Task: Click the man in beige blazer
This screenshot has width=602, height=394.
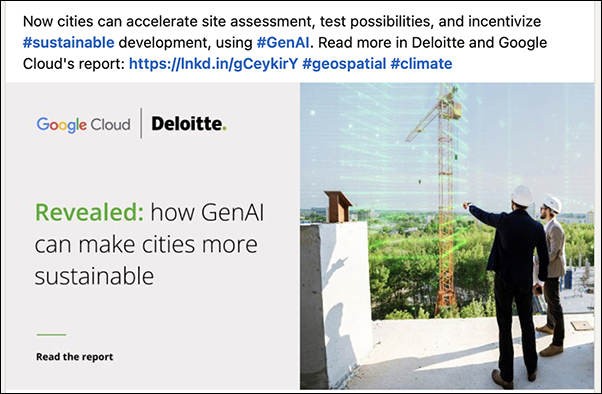Action: [553, 275]
